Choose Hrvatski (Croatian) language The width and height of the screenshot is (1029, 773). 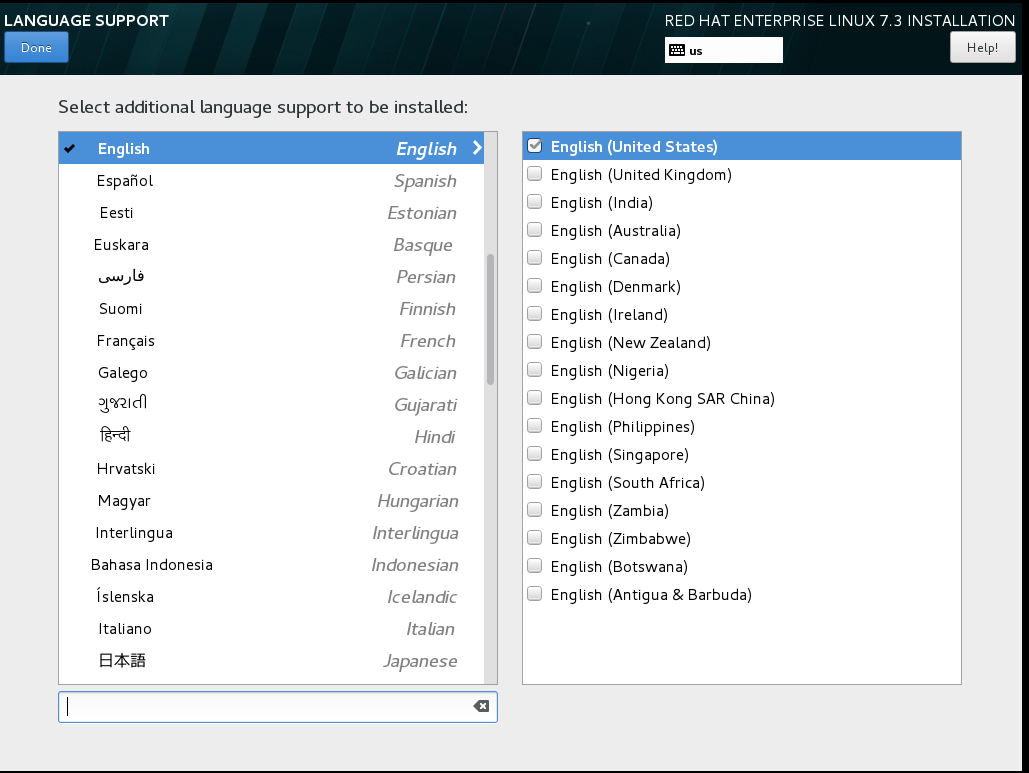tap(272, 469)
